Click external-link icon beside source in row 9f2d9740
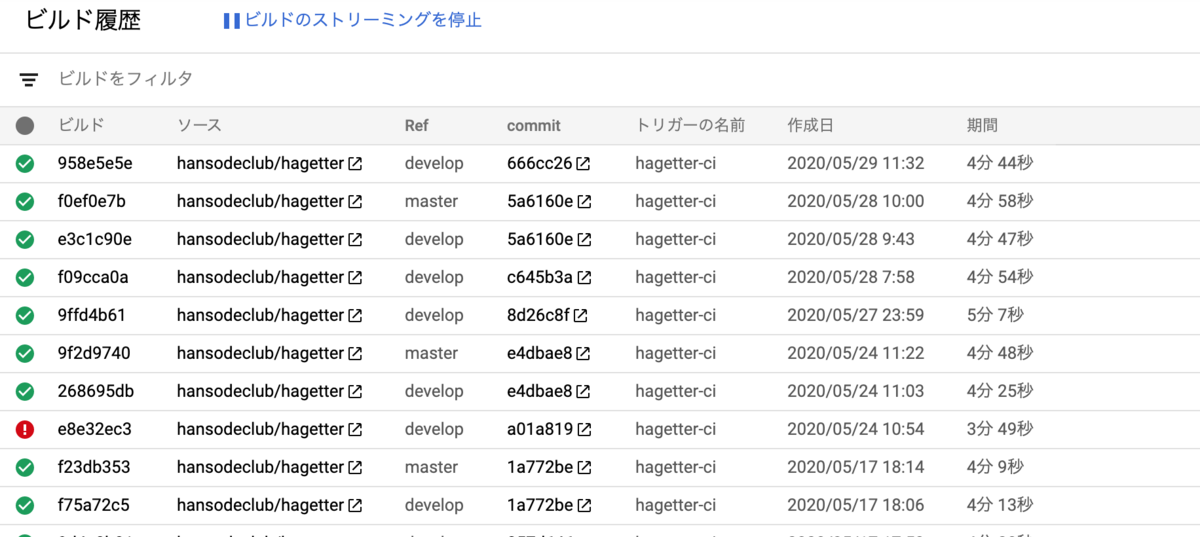The height and width of the screenshot is (537, 1200). 355,353
